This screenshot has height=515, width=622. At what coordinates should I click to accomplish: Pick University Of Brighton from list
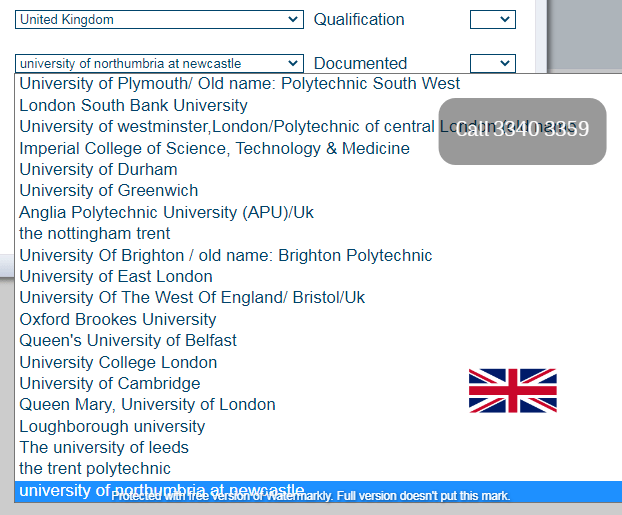point(225,255)
